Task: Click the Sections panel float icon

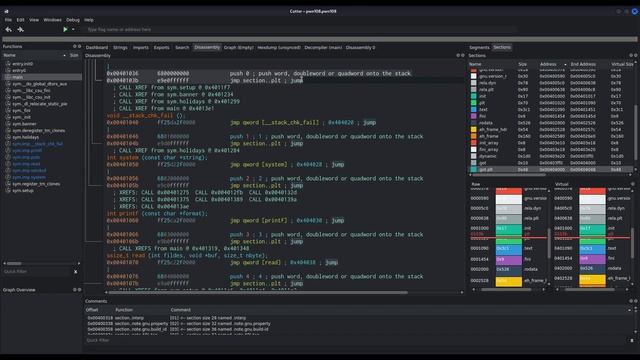Action: (631, 56)
